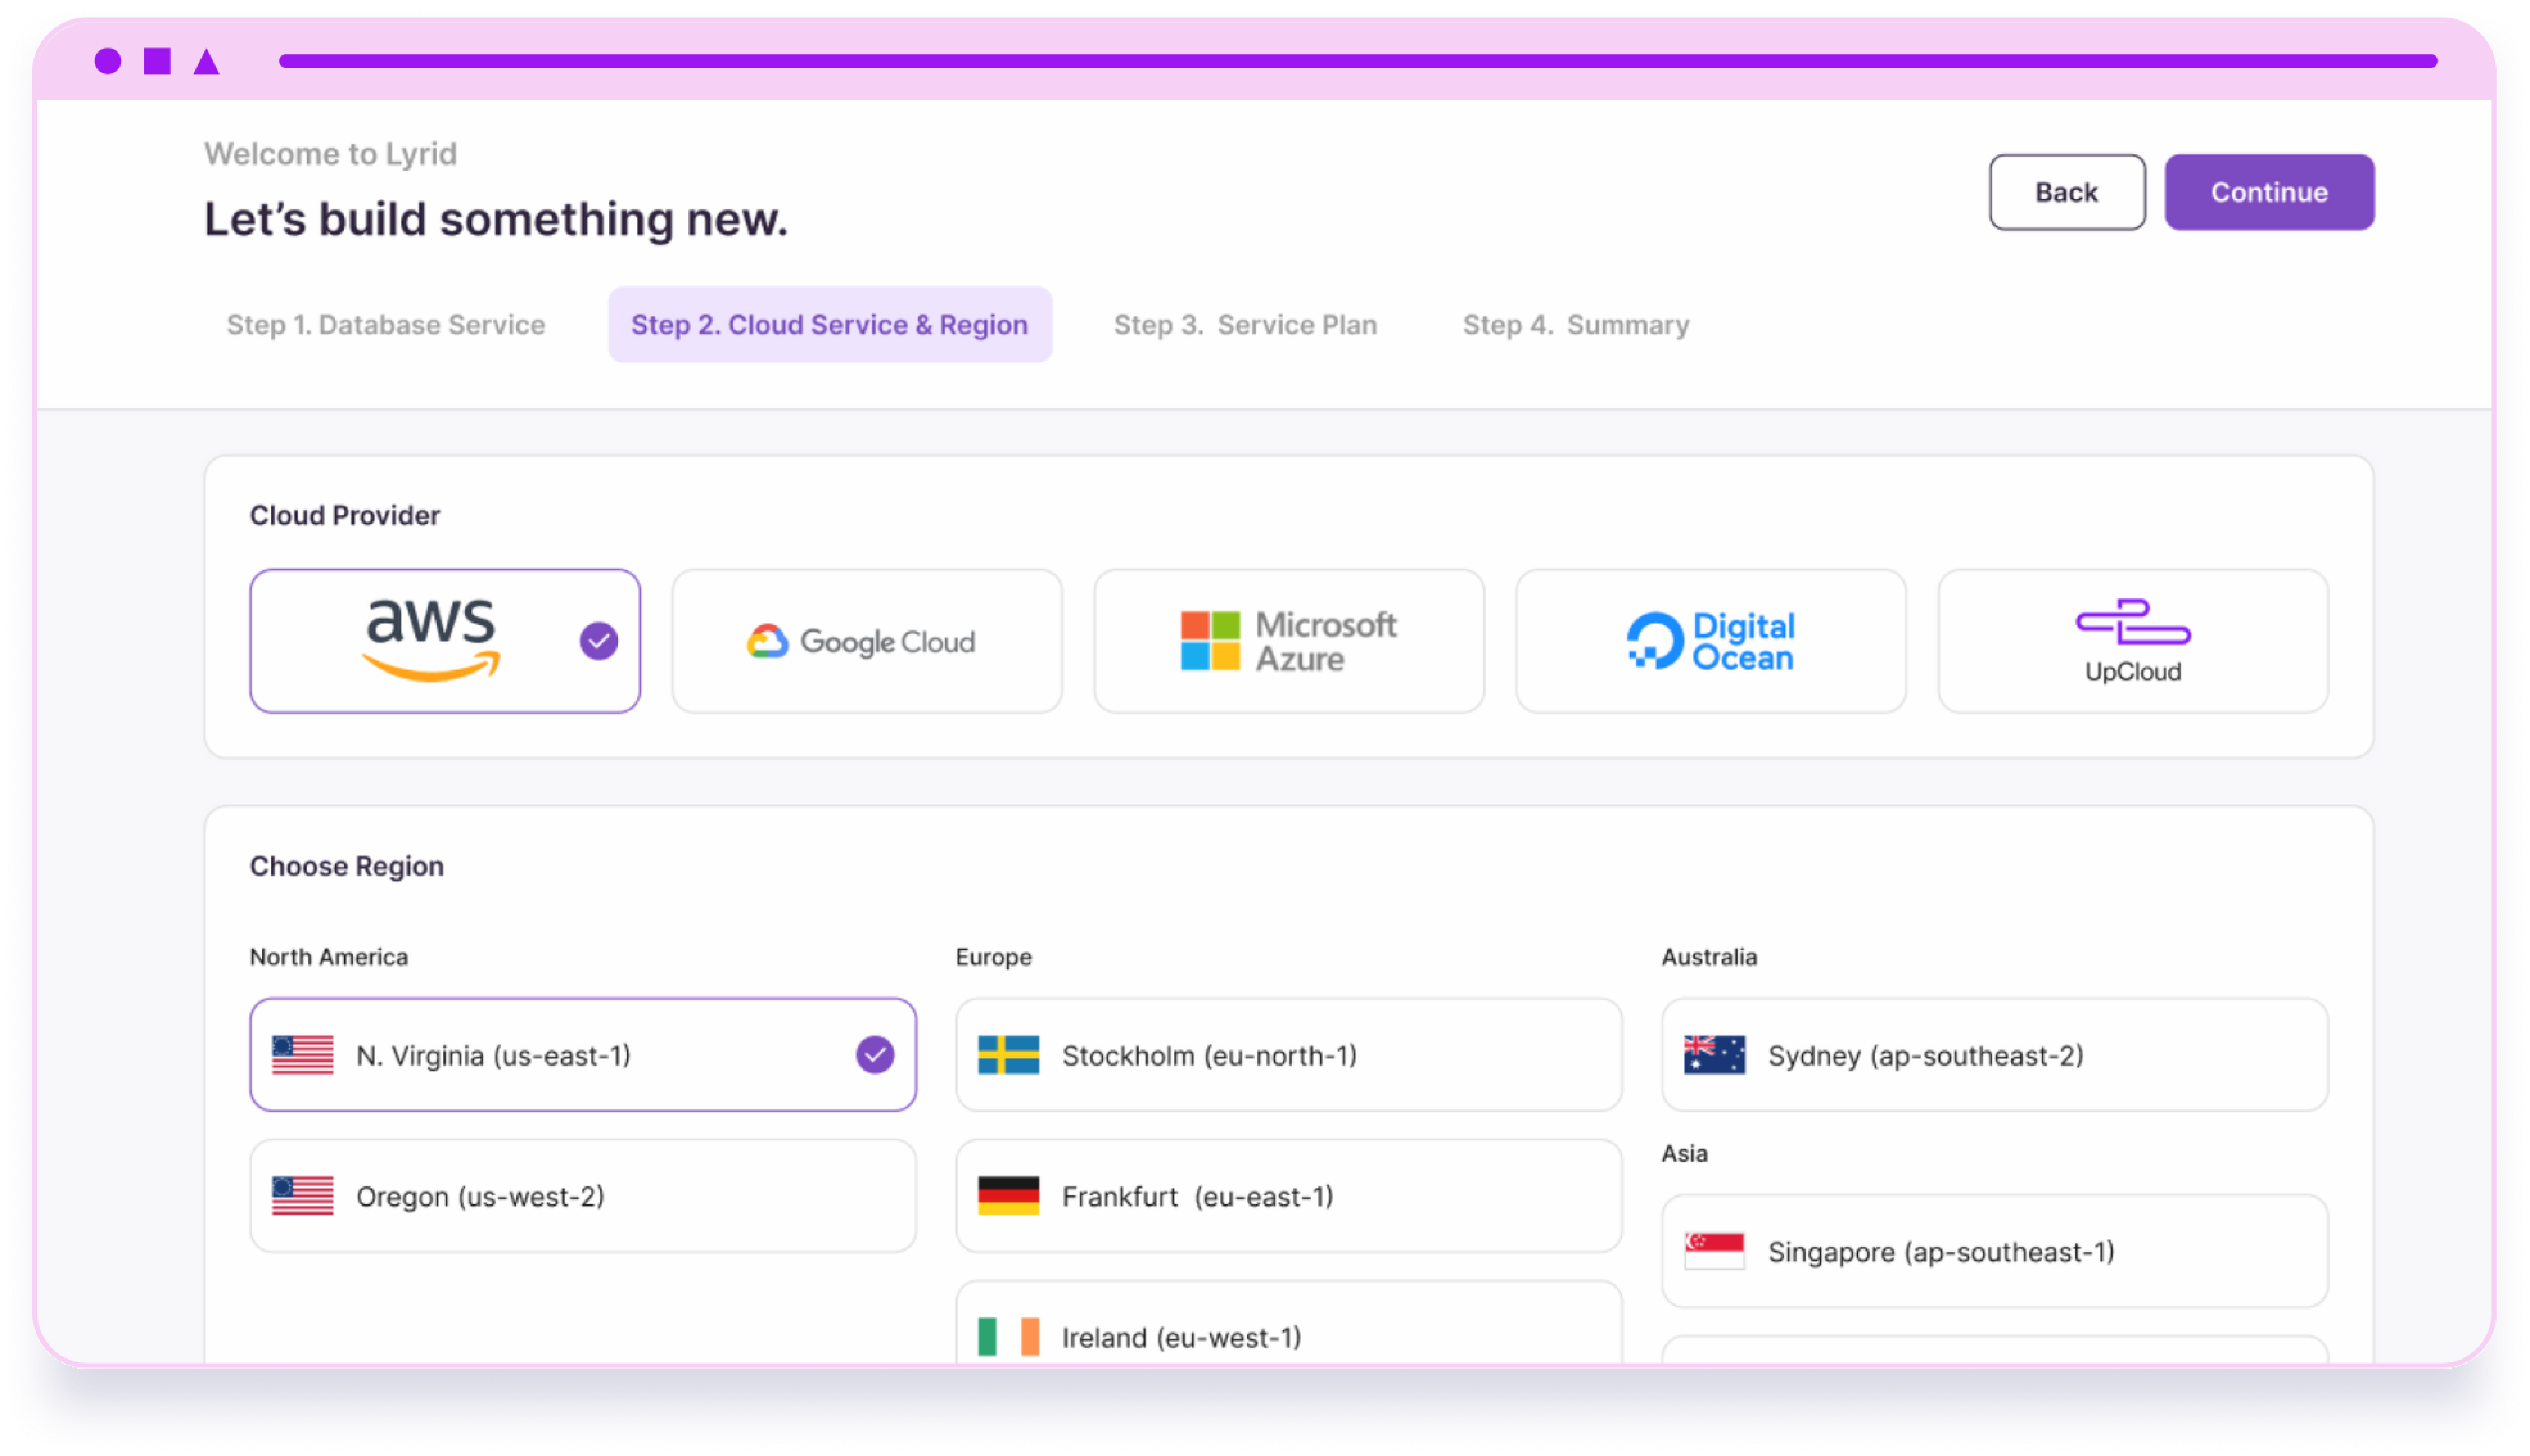Select N. Virginia (us-east-1) region
Viewport: 2530px width, 1456px height.
[583, 1055]
